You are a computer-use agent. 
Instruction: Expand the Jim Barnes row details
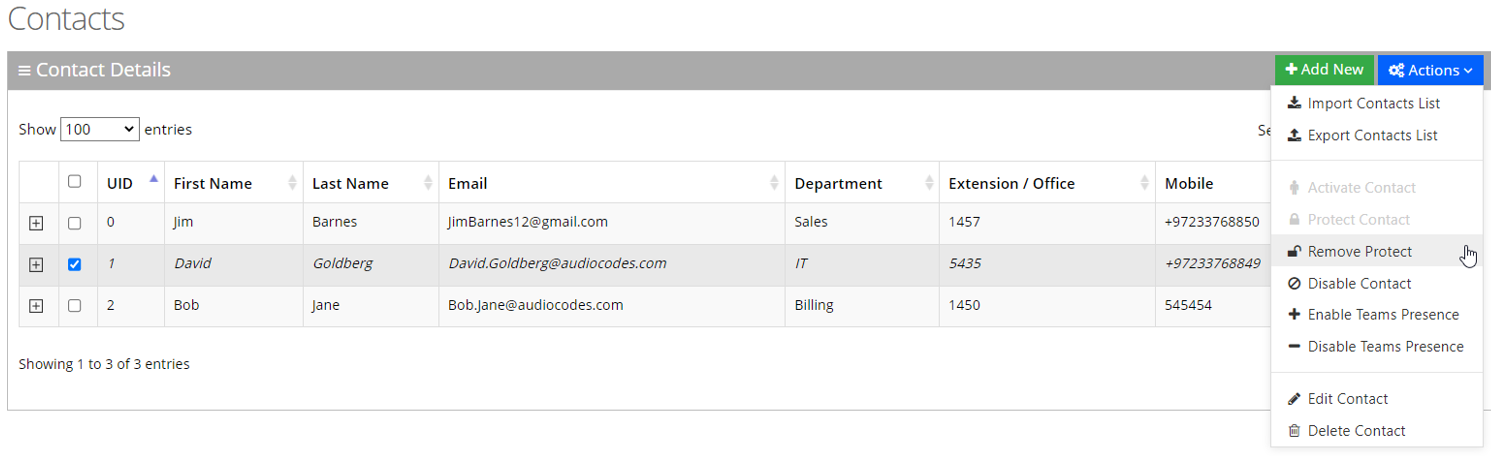click(x=36, y=223)
